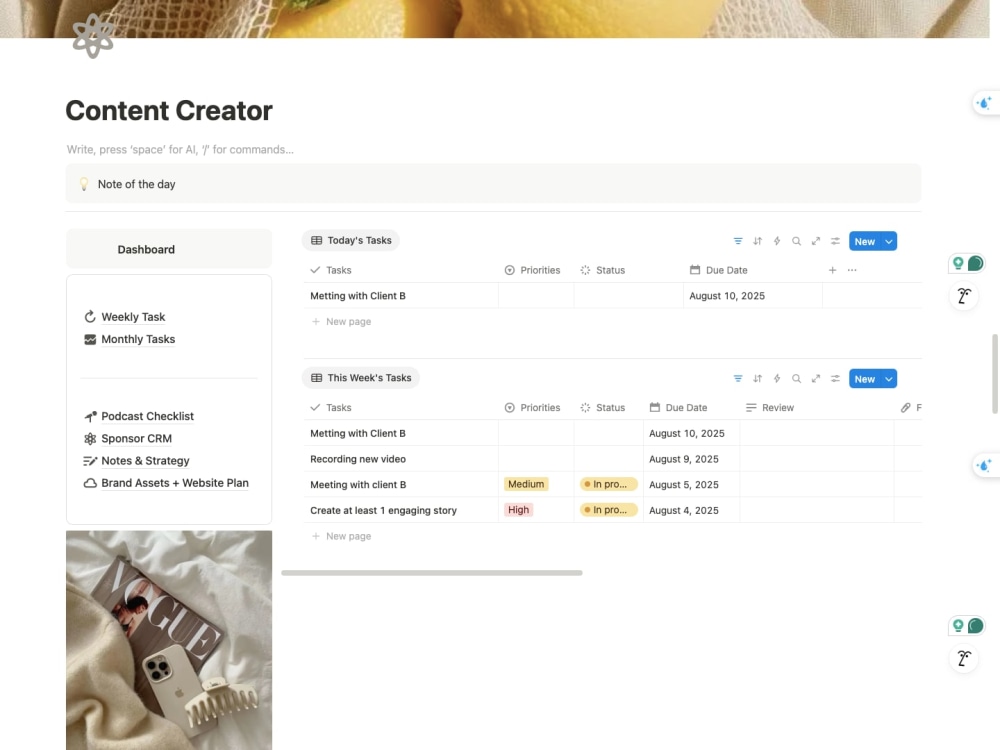
Task: Click In progress status of Create engaging story row
Action: coord(609,510)
